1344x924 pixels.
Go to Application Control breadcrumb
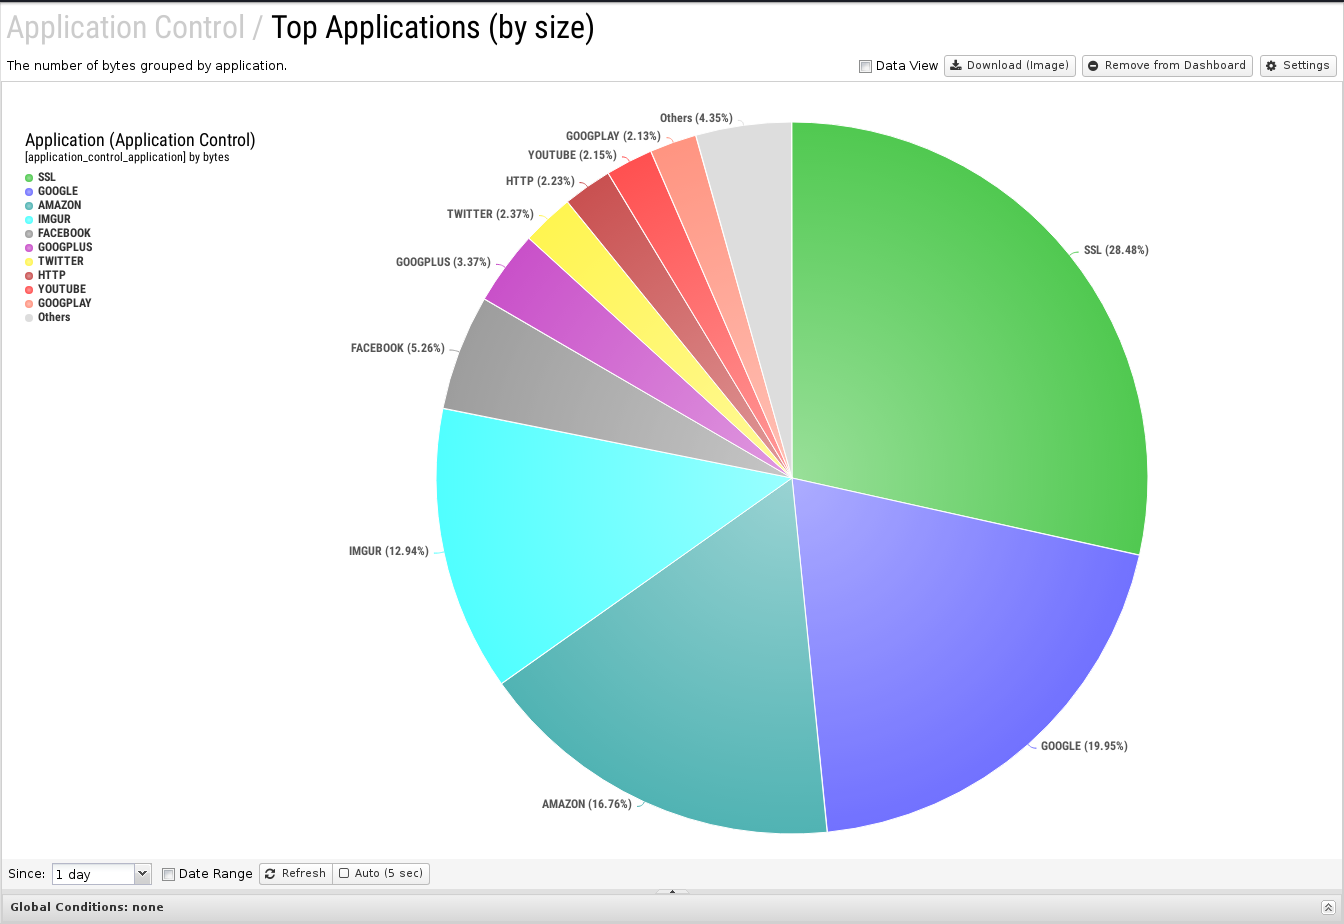[x=125, y=28]
